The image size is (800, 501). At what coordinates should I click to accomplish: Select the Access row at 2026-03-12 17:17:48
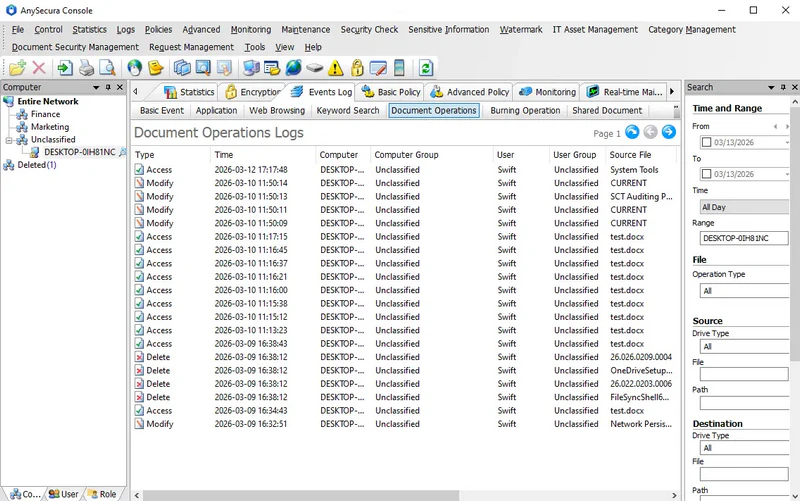[405, 170]
